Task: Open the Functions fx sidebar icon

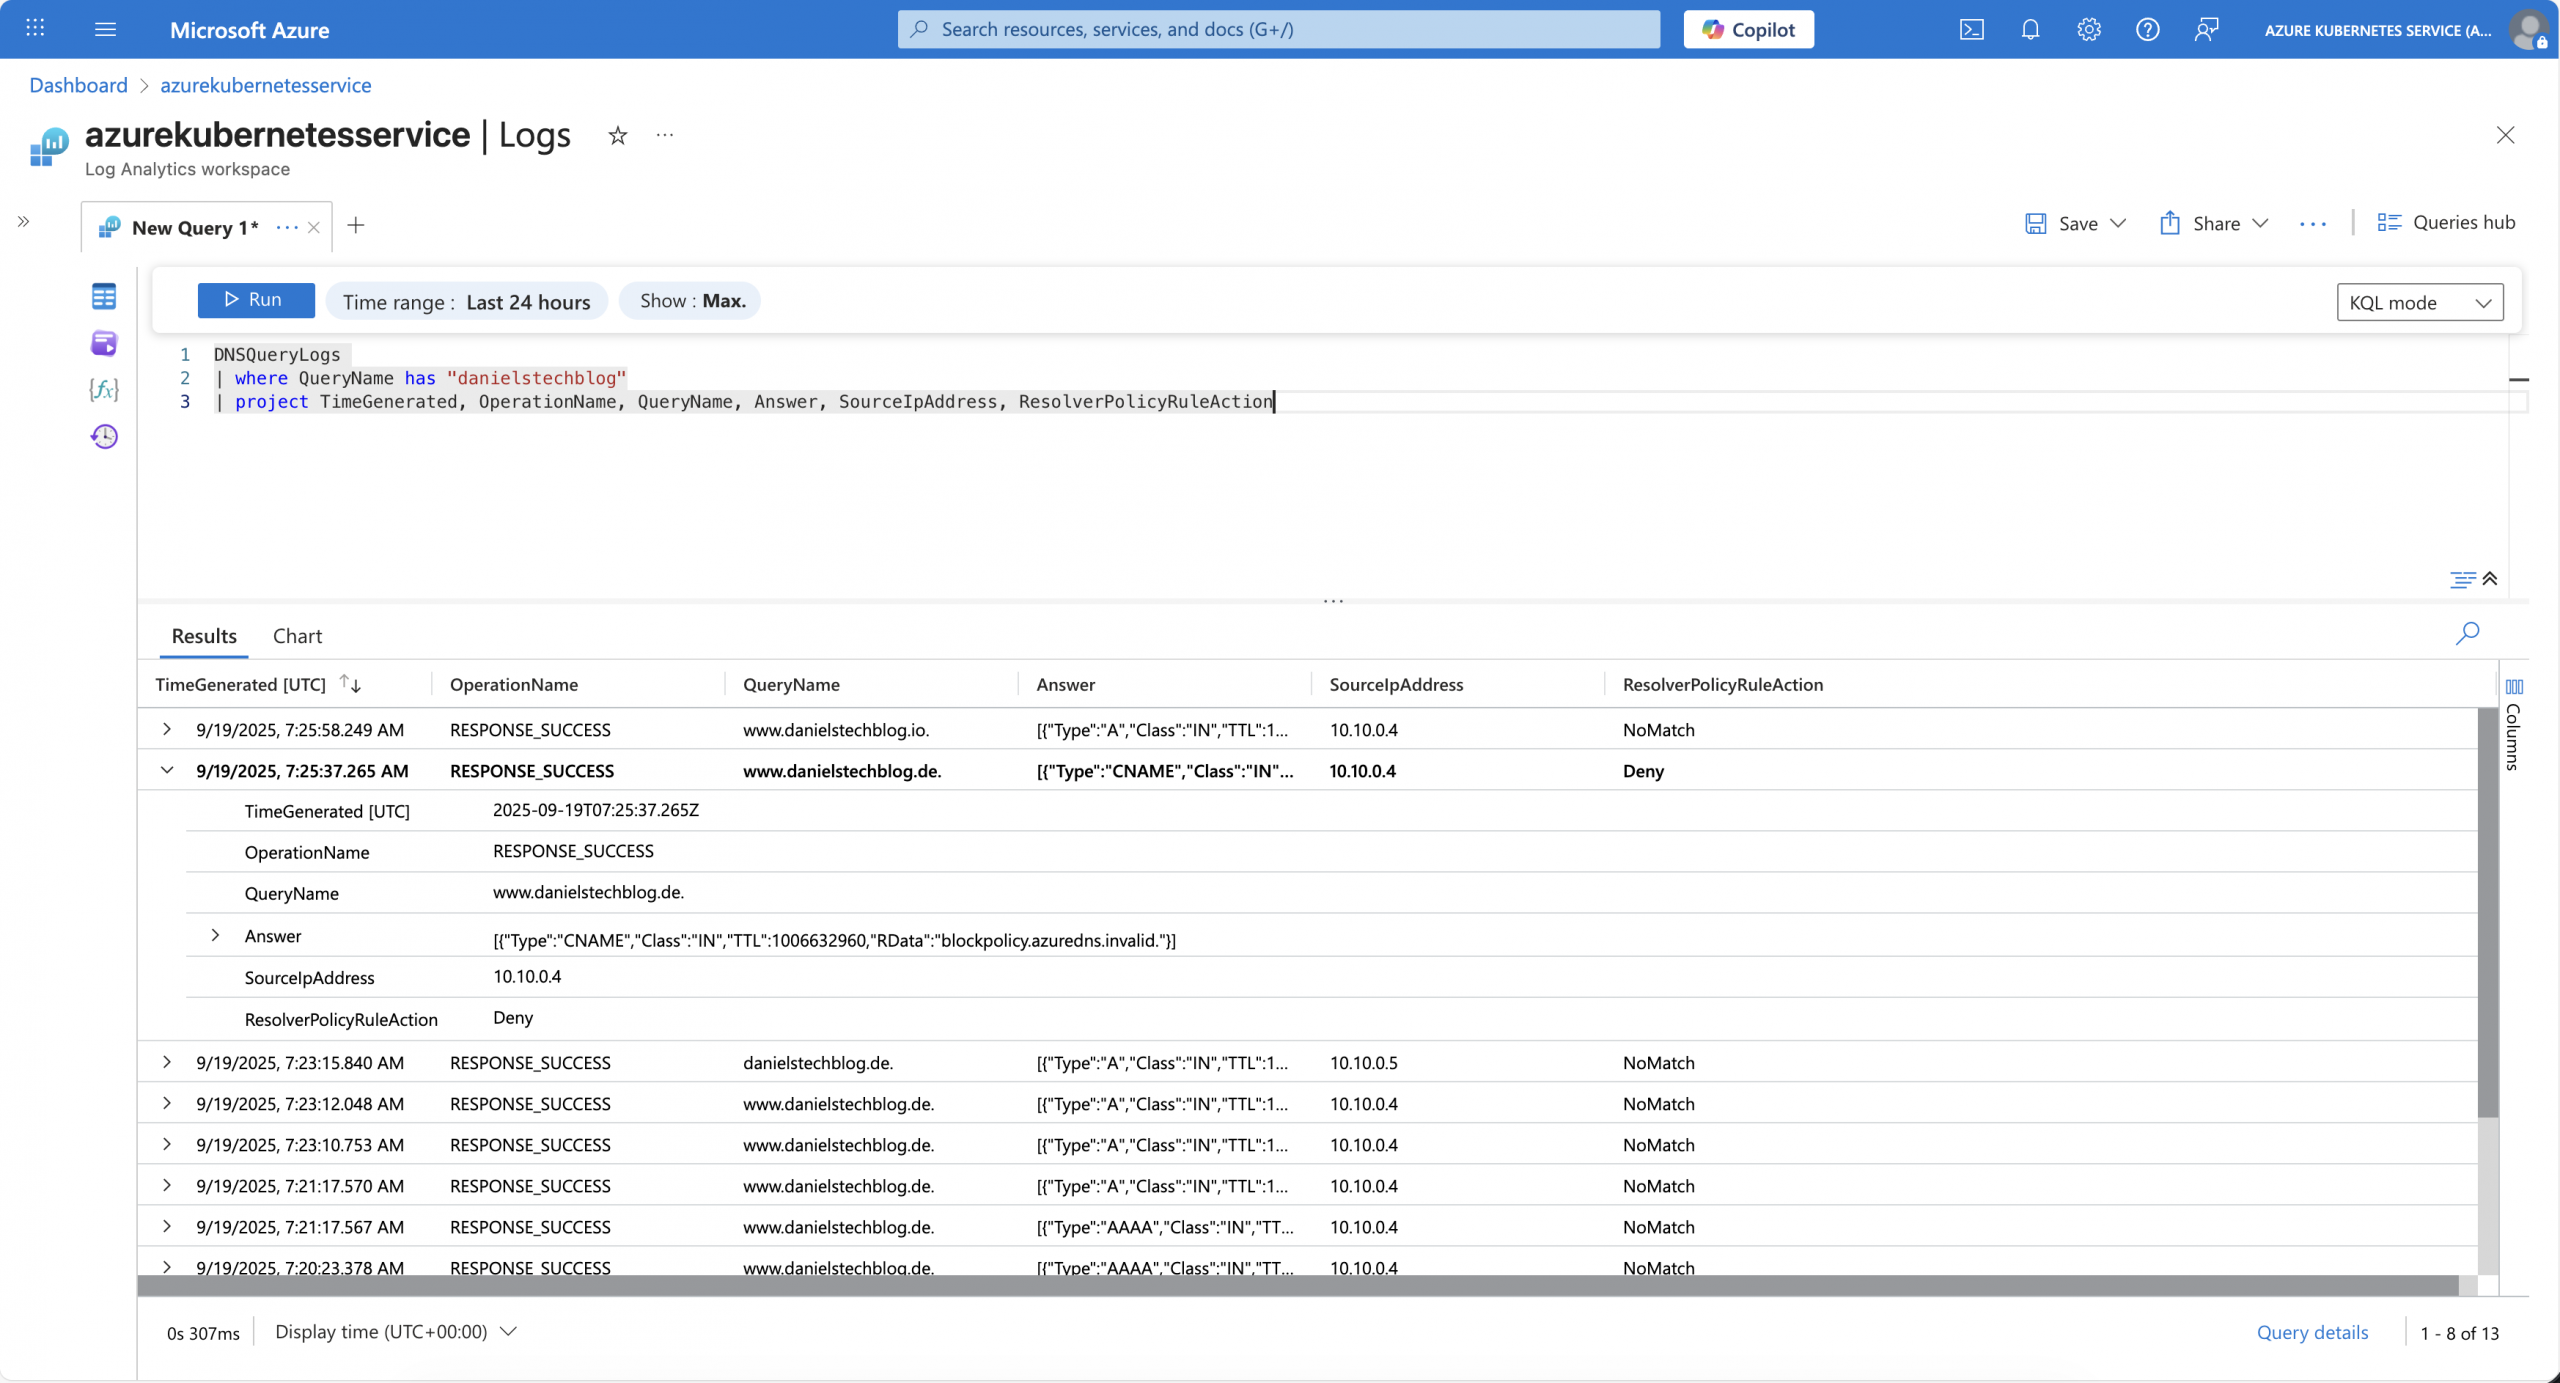Action: pyautogui.click(x=104, y=389)
